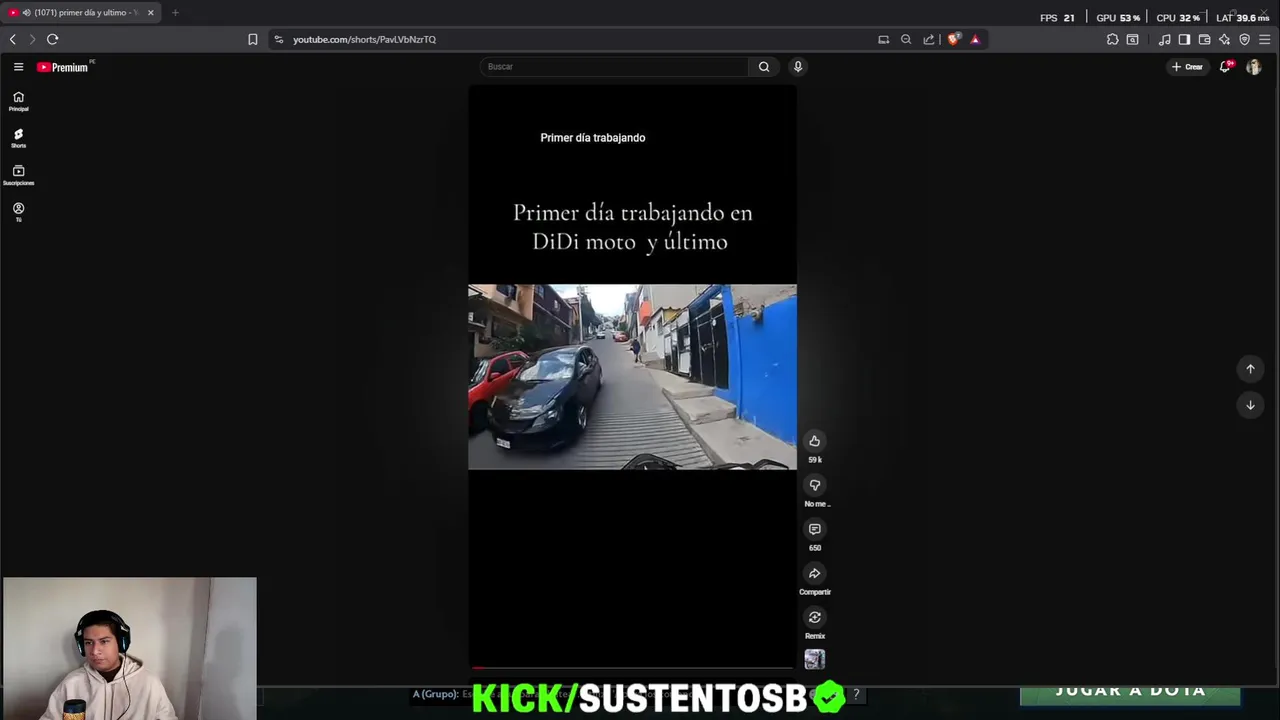
Task: Like the short with thumbs up
Action: click(x=815, y=441)
